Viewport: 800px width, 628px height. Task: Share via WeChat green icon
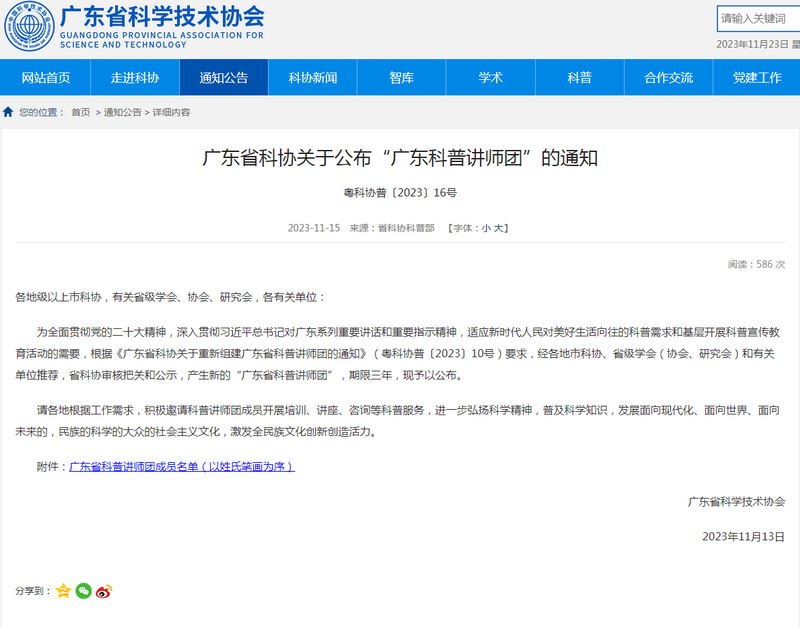coord(84,591)
